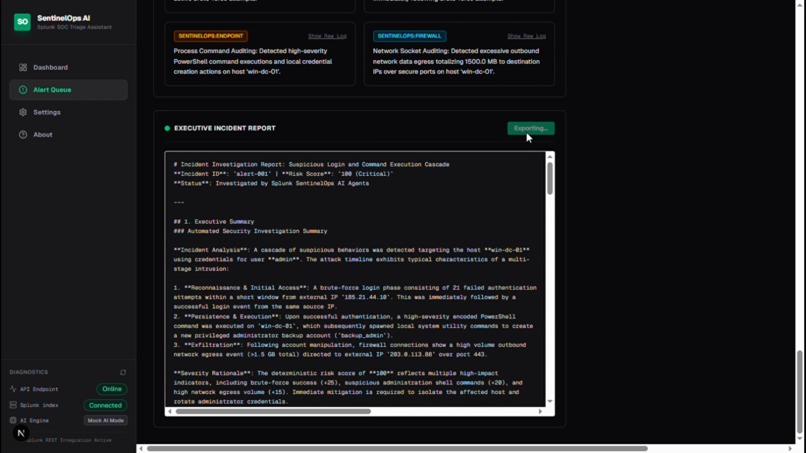Click the AI Engine chip icon
The image size is (806, 453).
13,421
